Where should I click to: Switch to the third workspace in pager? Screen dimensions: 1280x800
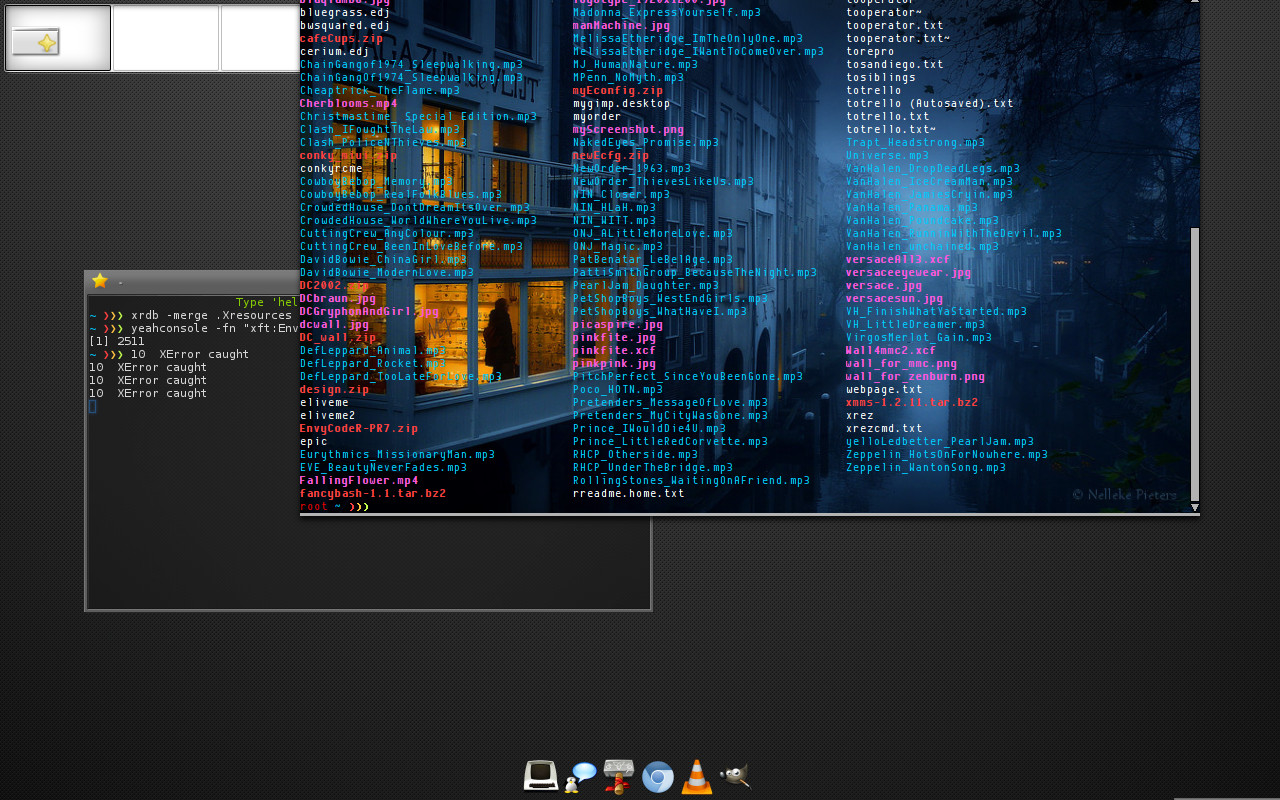pyautogui.click(x=260, y=38)
